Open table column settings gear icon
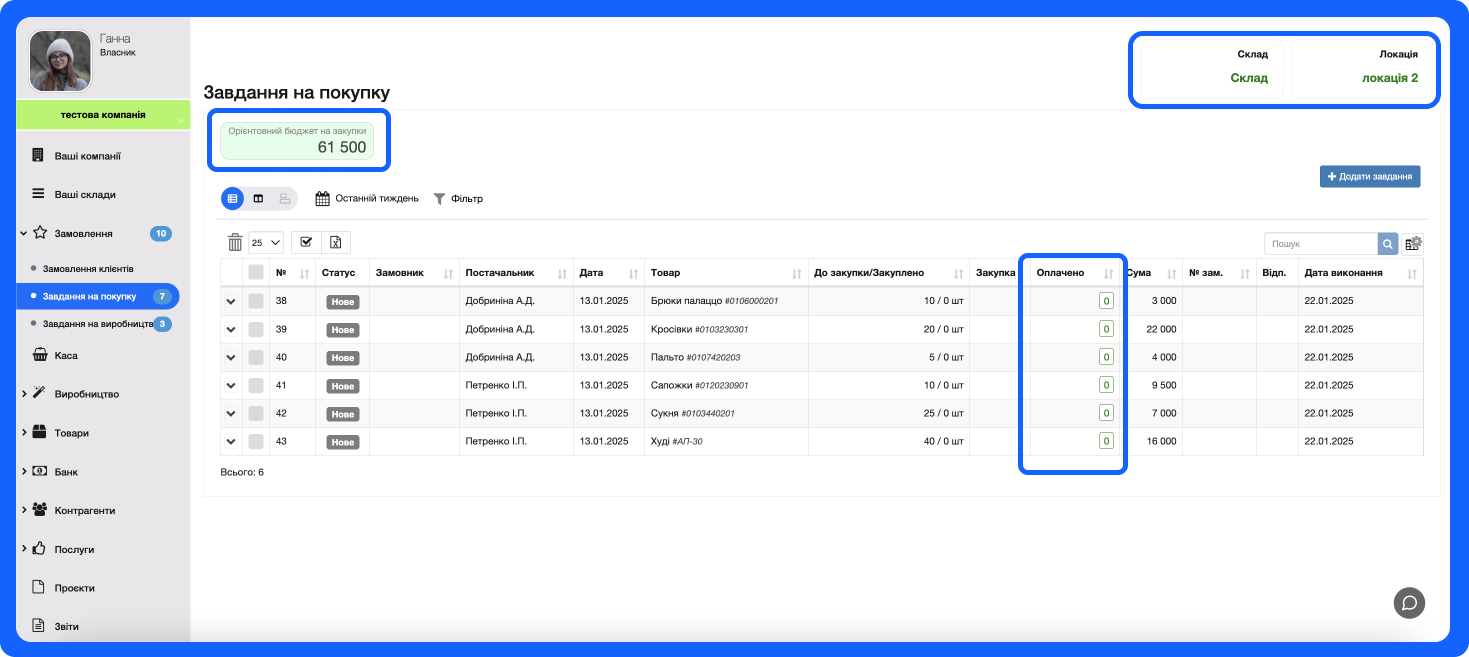This screenshot has height=657, width=1469. click(x=1413, y=244)
